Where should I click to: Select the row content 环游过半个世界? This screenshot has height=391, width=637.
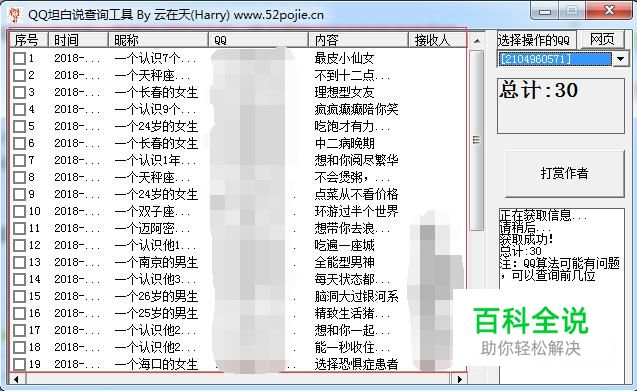click(x=356, y=211)
